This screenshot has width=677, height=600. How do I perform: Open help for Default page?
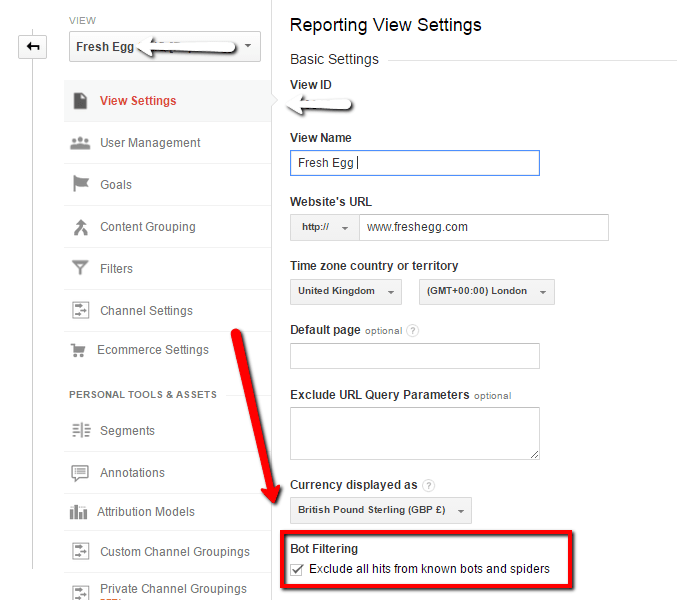point(413,331)
